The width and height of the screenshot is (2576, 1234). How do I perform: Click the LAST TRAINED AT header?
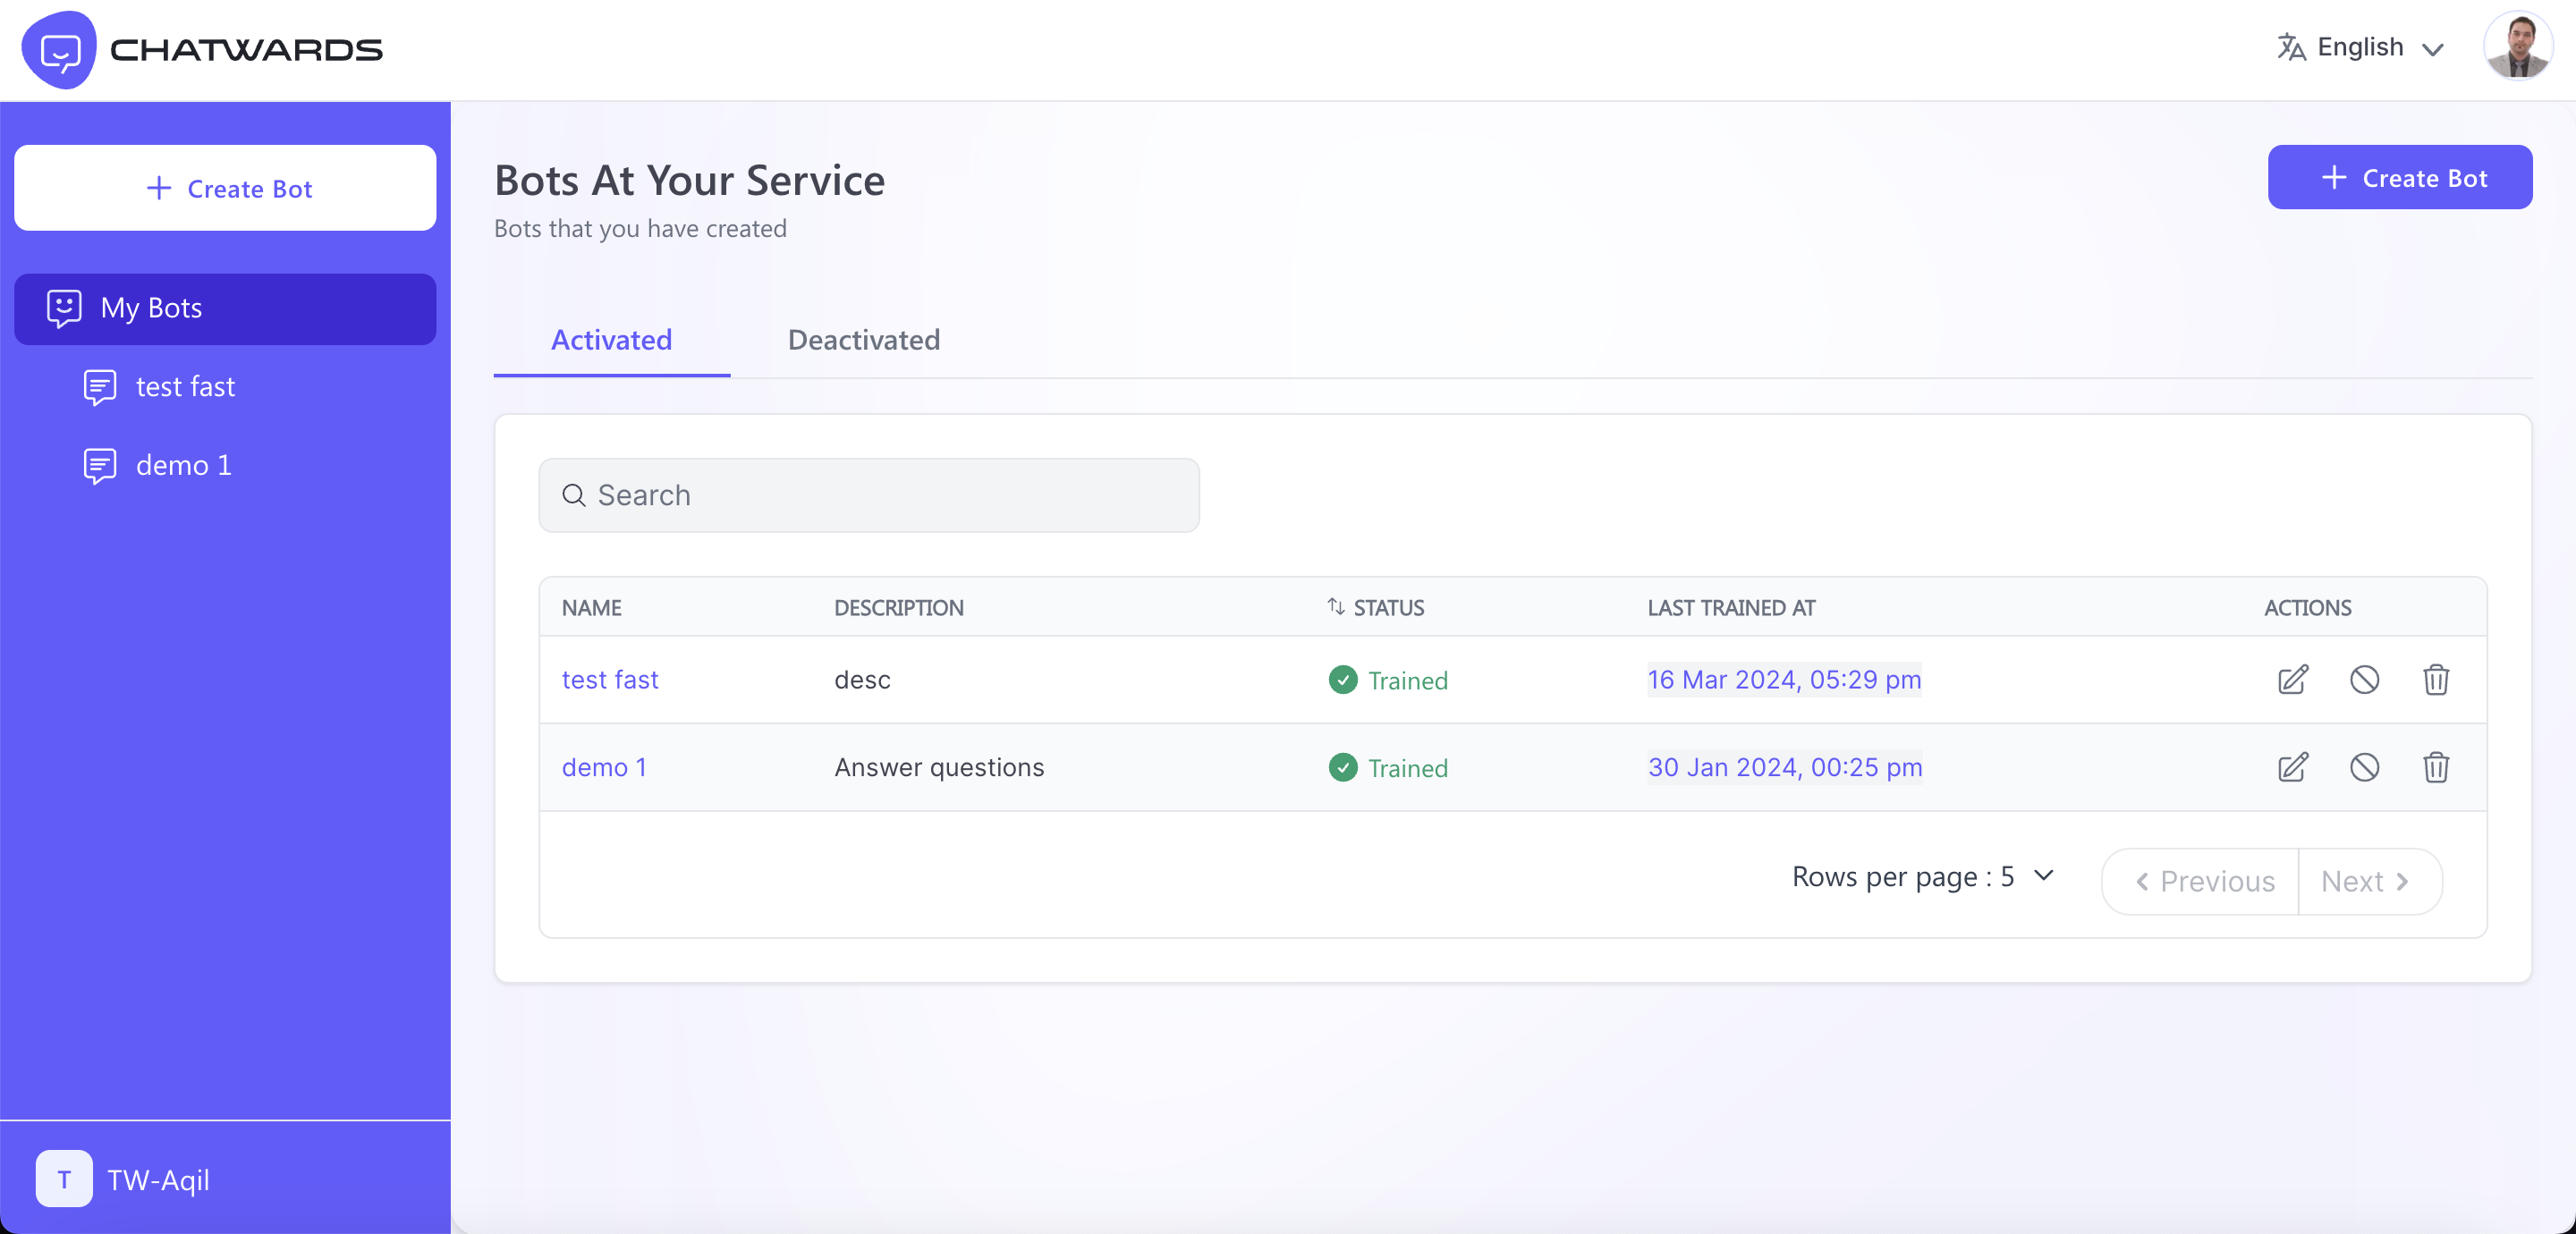(x=1730, y=608)
